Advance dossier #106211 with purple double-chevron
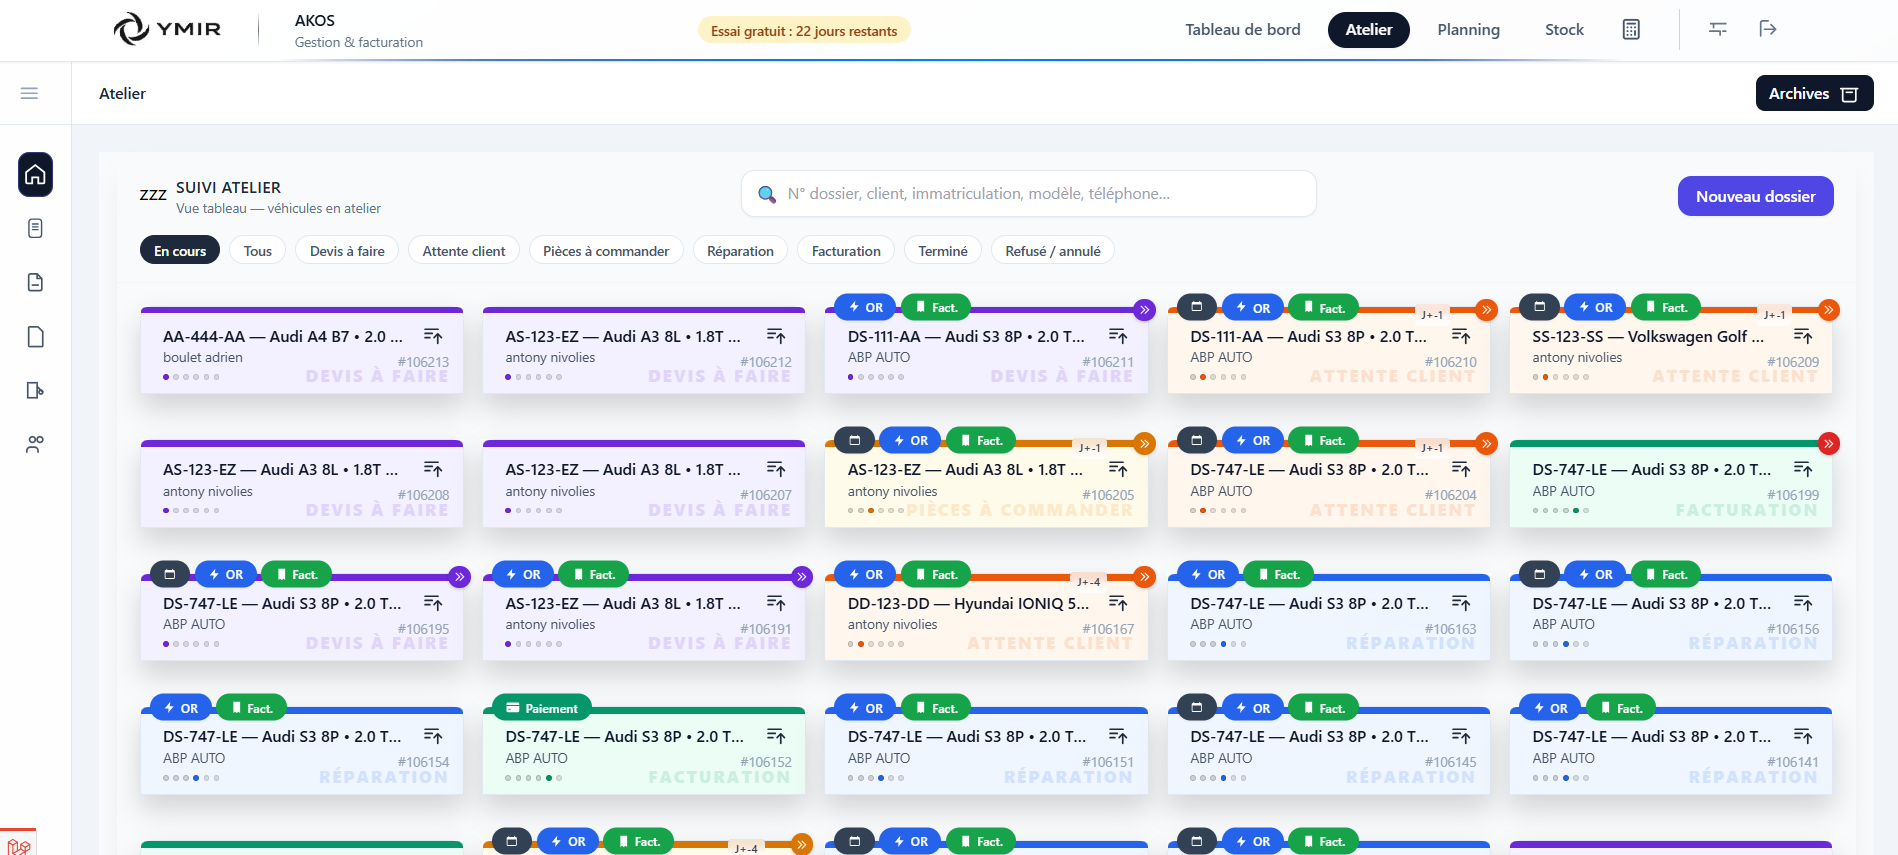1898x855 pixels. pyautogui.click(x=1144, y=310)
